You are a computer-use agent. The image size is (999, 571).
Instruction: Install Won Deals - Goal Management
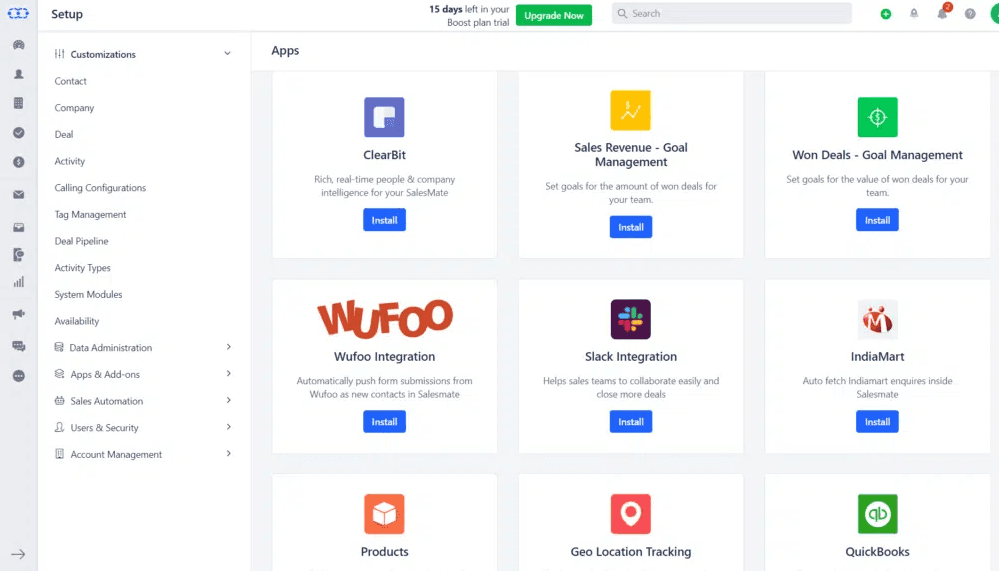tap(877, 220)
